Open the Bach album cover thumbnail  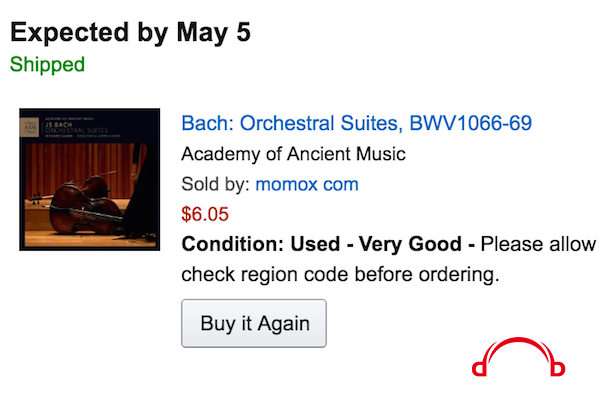pyautogui.click(x=90, y=179)
